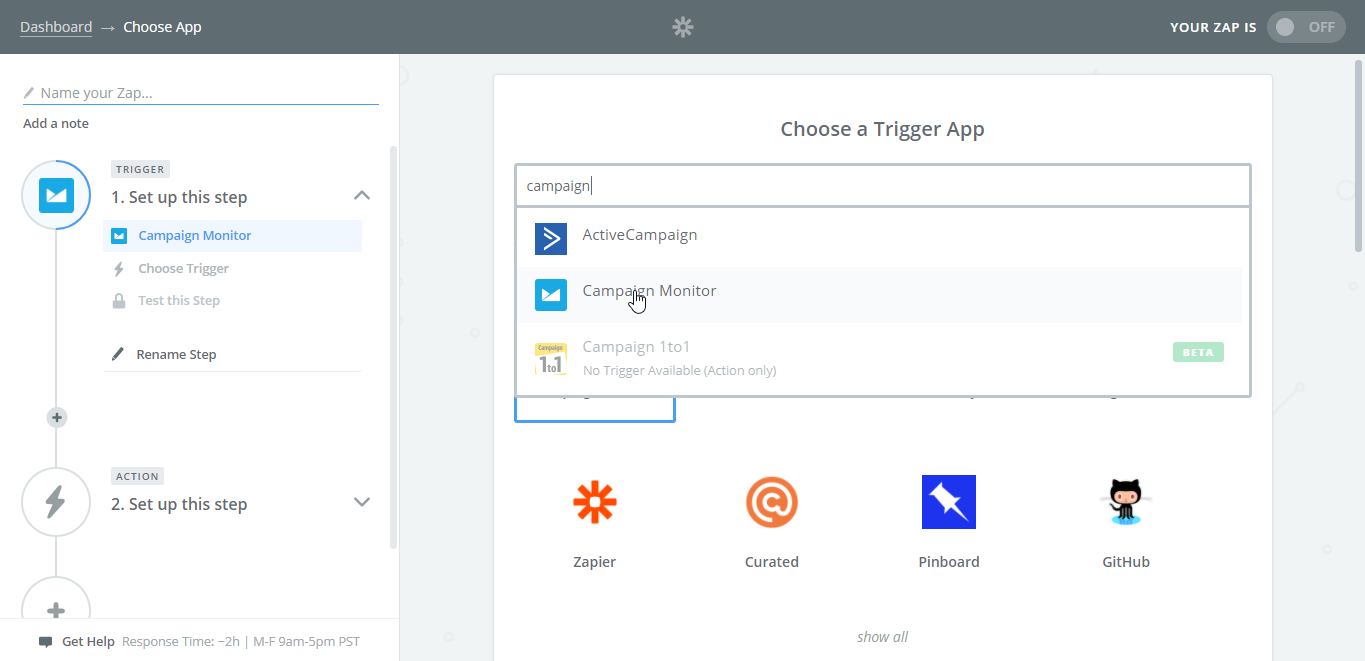Image resolution: width=1365 pixels, height=661 pixels.
Task: Click the small Campaign Monitor icon in sidebar
Action: click(x=119, y=236)
